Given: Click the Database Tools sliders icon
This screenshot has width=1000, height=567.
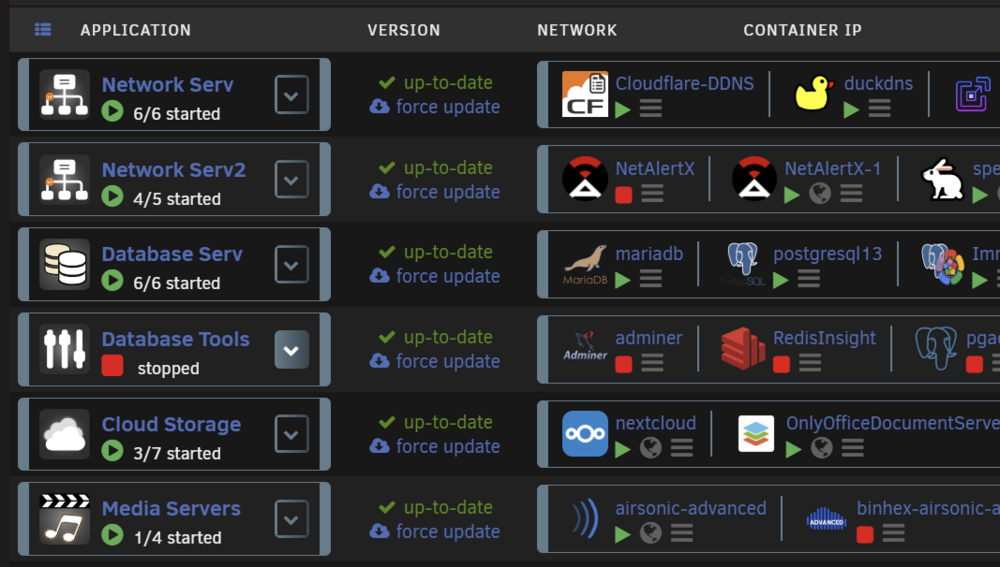Looking at the screenshot, I should pos(64,349).
